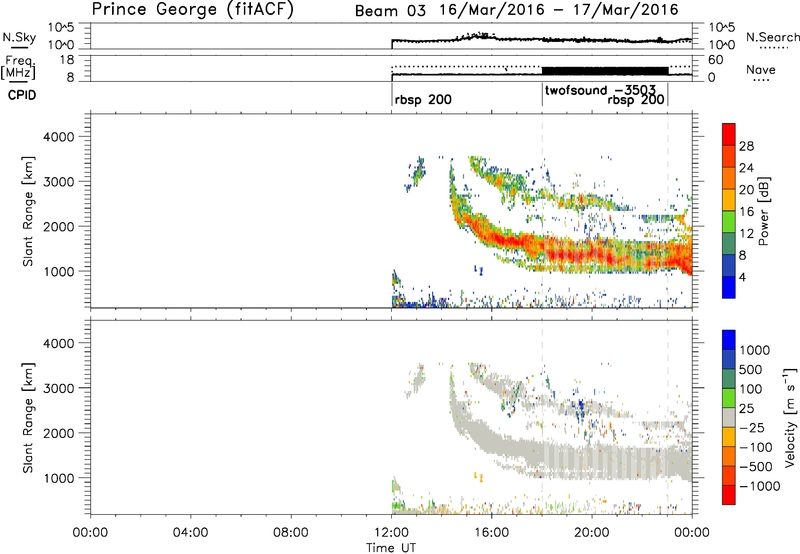800x554 pixels.
Task: Click the '20:00' time tick label
Action: coord(591,533)
